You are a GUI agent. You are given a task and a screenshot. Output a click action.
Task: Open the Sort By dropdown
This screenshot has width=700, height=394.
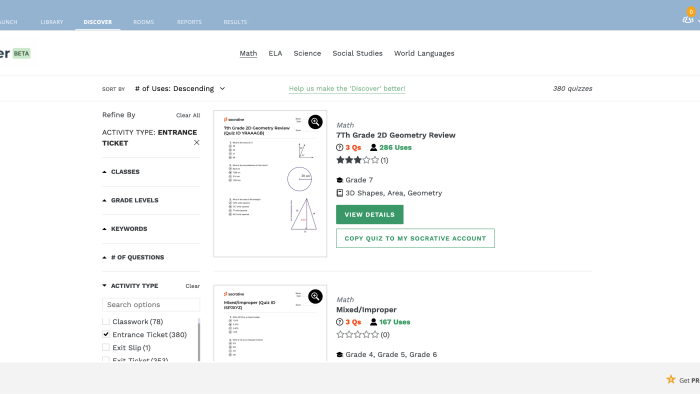[x=180, y=88]
